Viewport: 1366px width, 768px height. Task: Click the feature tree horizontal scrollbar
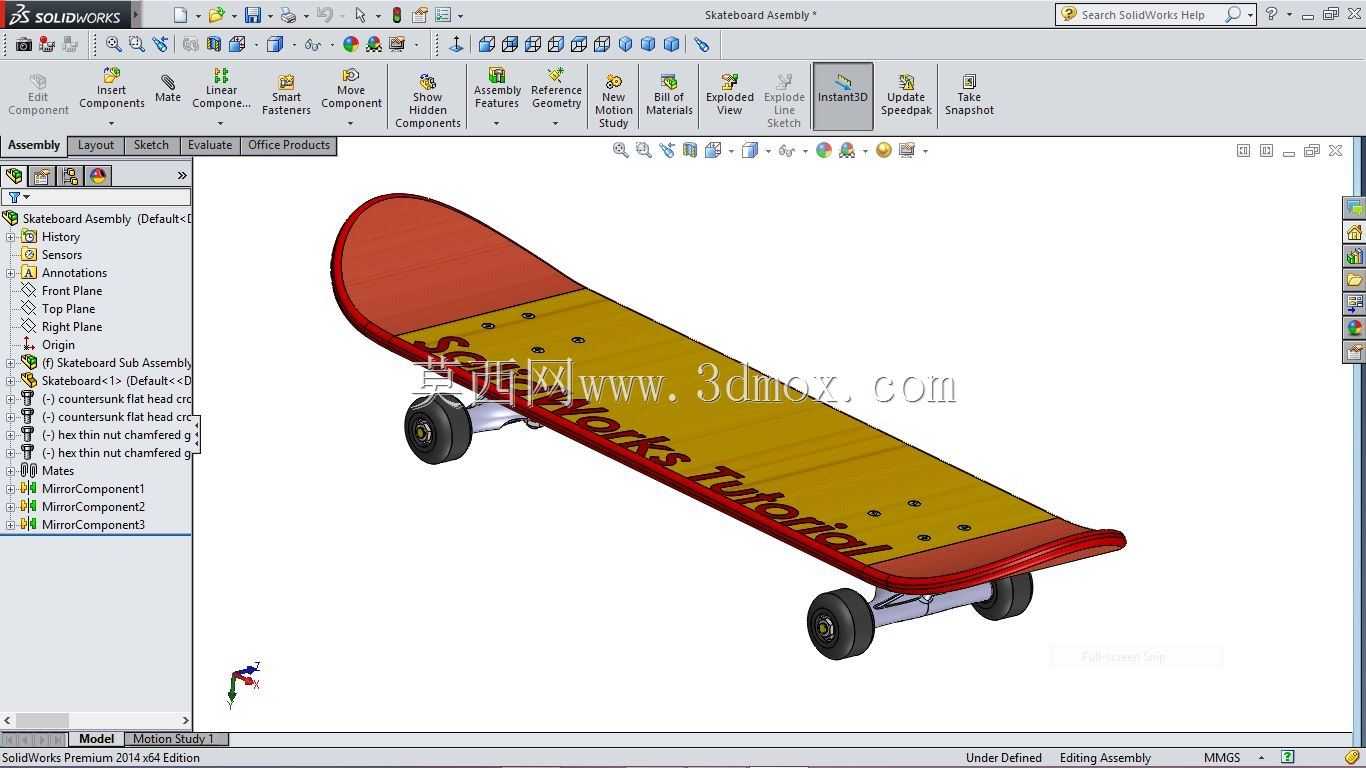pos(96,720)
